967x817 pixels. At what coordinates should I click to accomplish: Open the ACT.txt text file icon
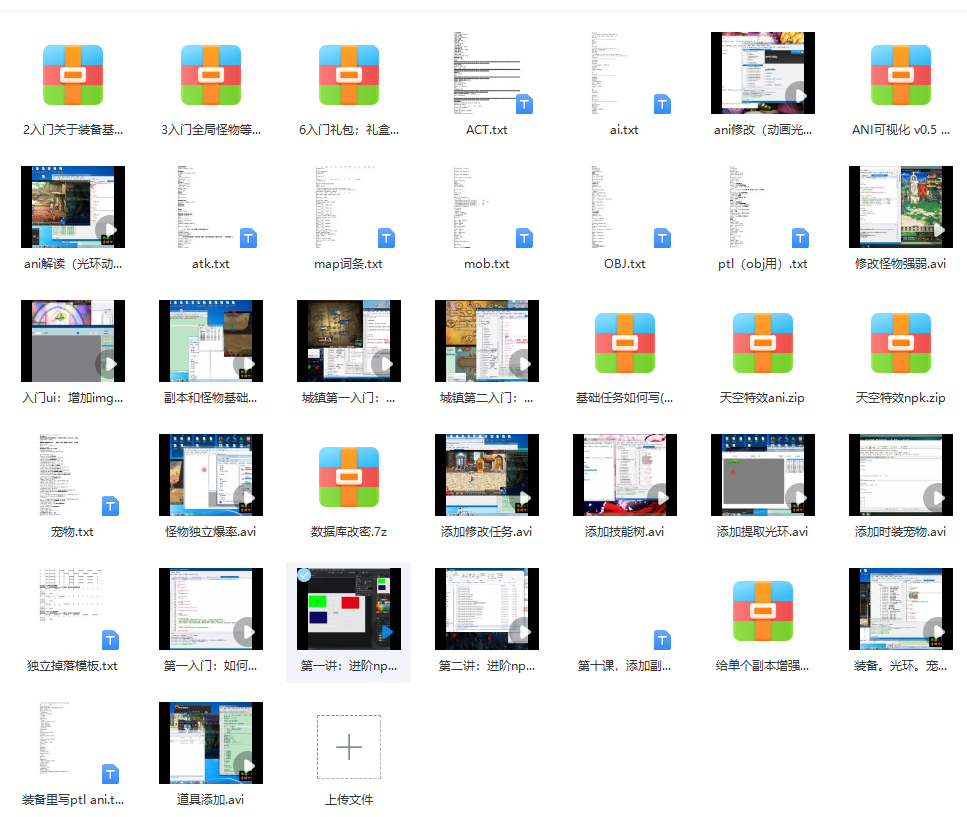487,73
